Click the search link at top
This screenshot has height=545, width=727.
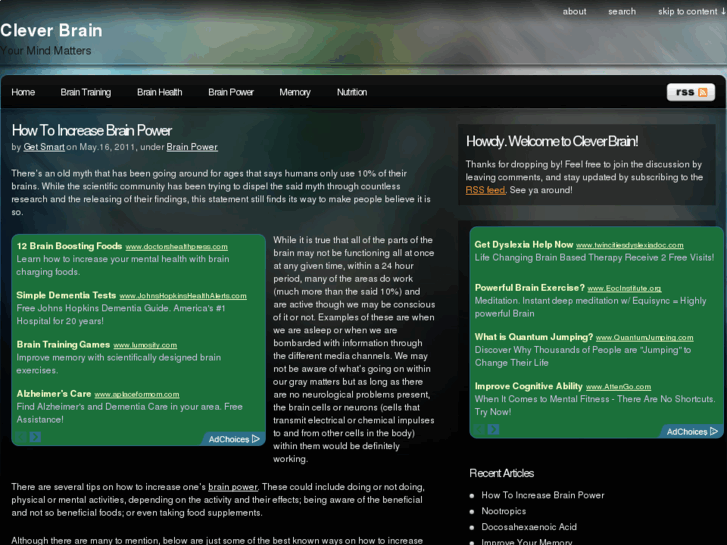pyautogui.click(x=622, y=12)
